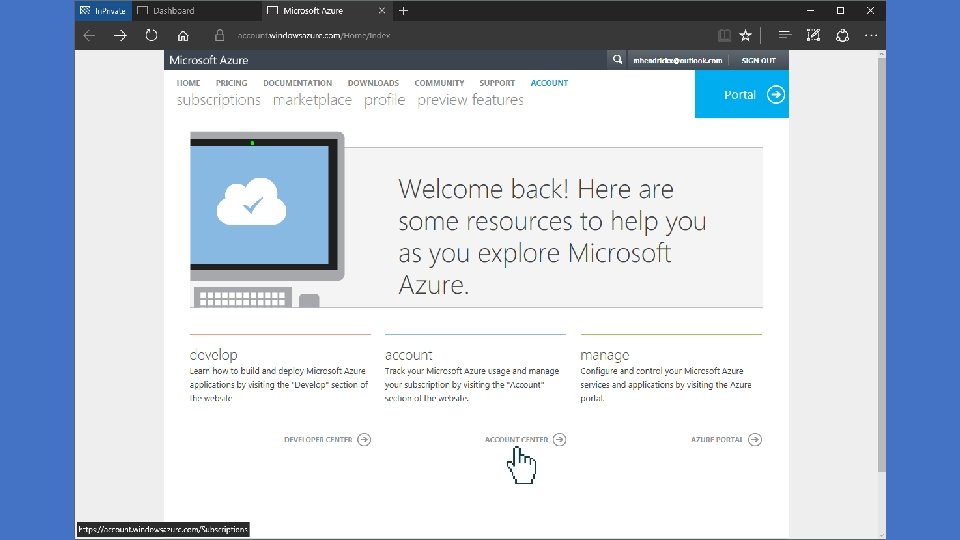Viewport: 960px width, 540px height.
Task: Click the Microsoft Azure logo text
Action: [x=209, y=60]
